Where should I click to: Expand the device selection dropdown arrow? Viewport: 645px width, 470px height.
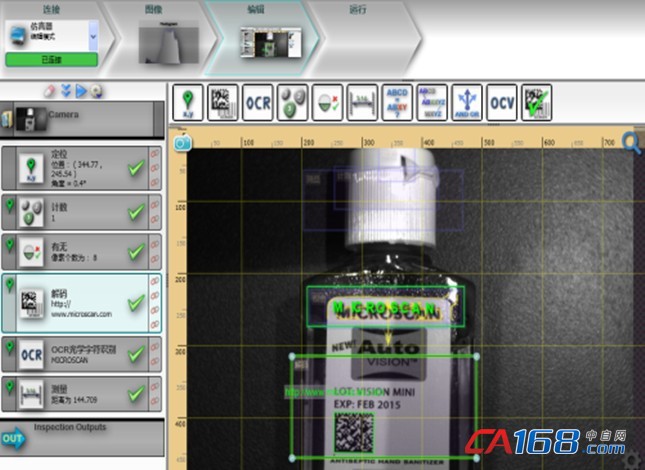click(x=93, y=36)
